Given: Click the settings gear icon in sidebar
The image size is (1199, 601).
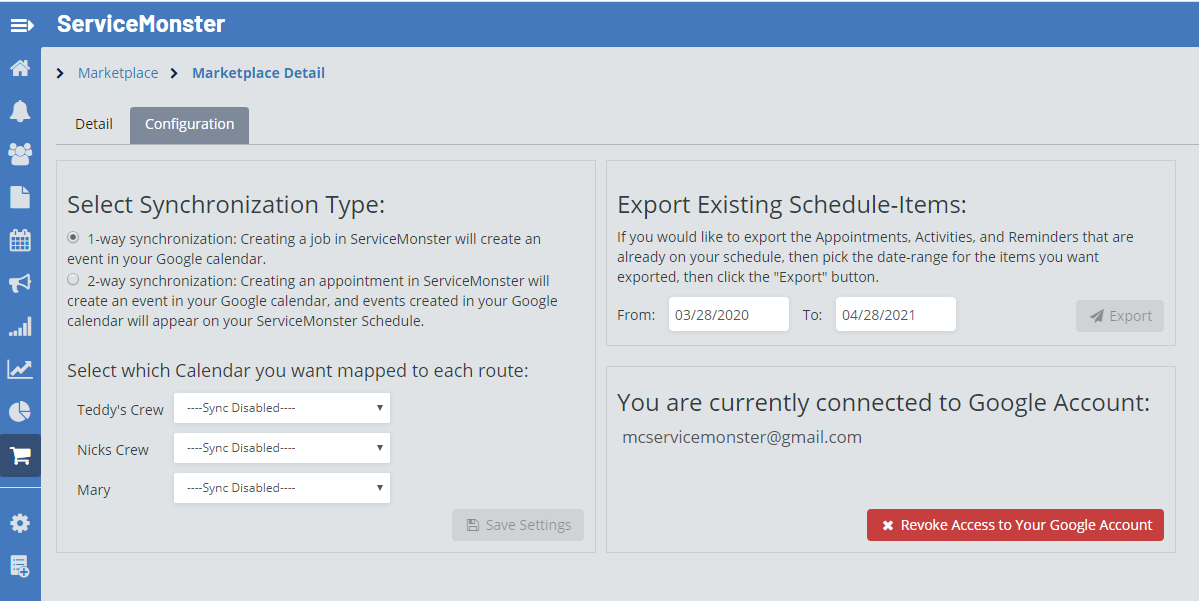Looking at the screenshot, I should pos(20,522).
